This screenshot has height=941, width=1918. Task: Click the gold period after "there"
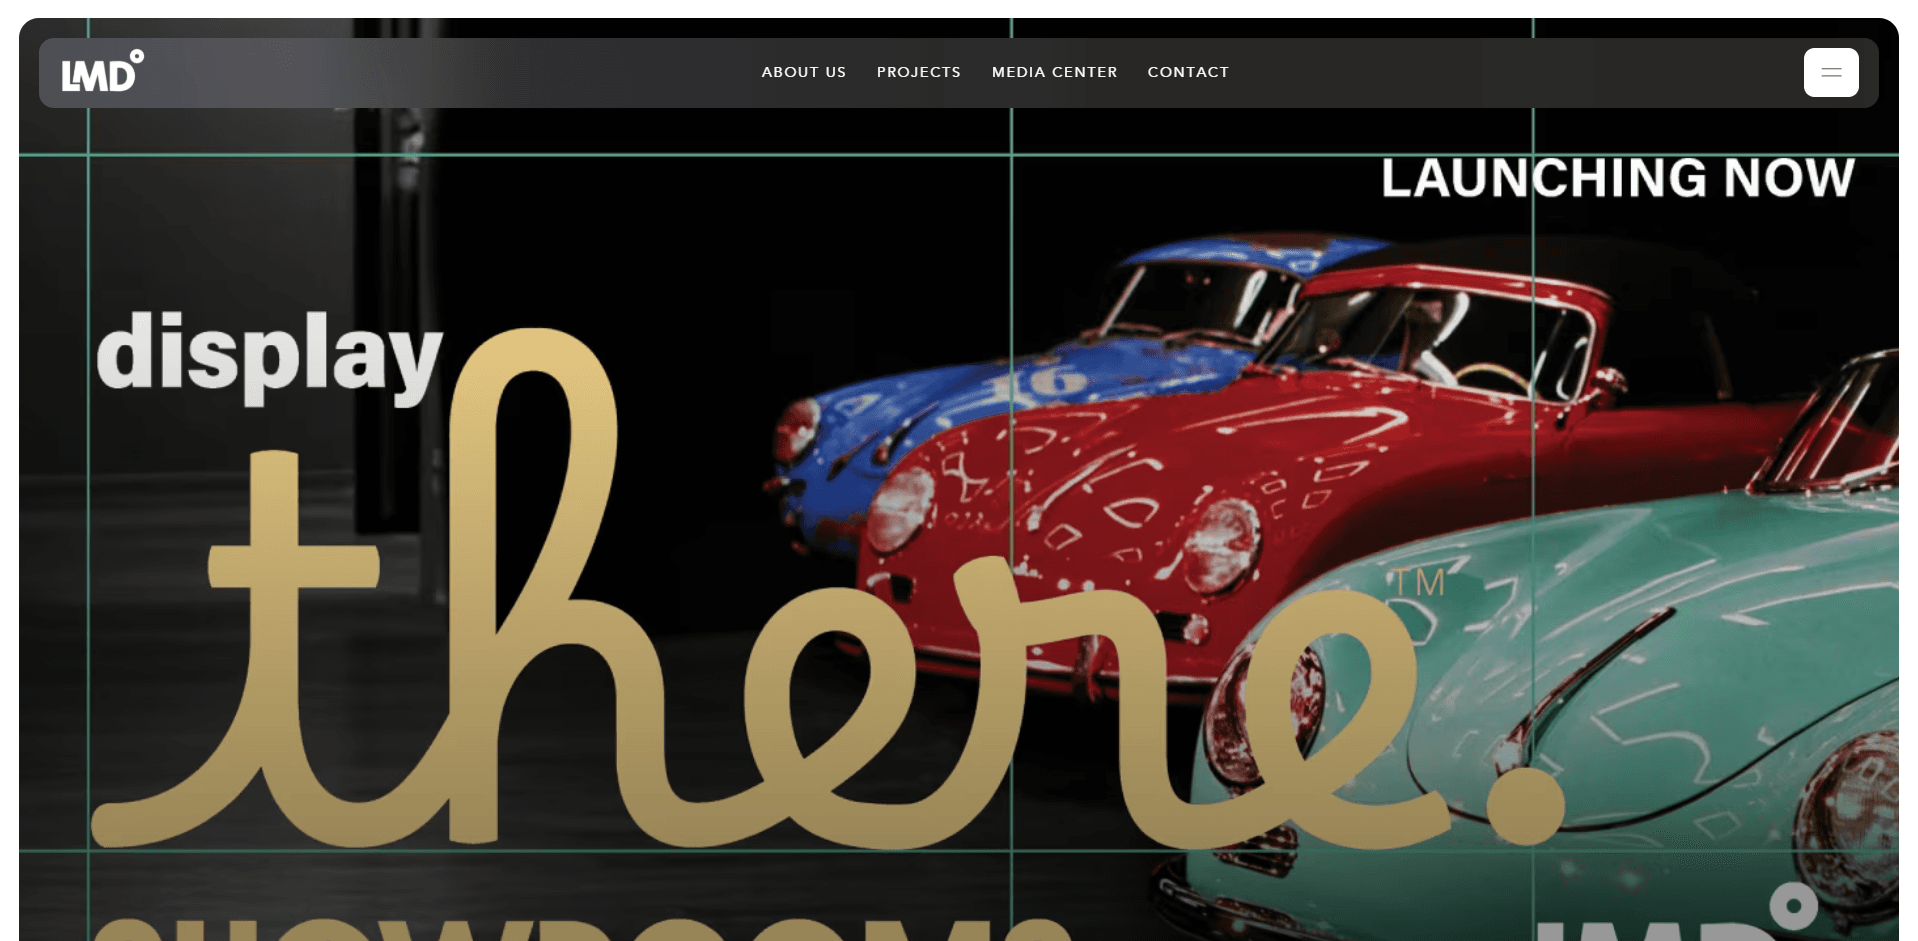tap(1525, 806)
